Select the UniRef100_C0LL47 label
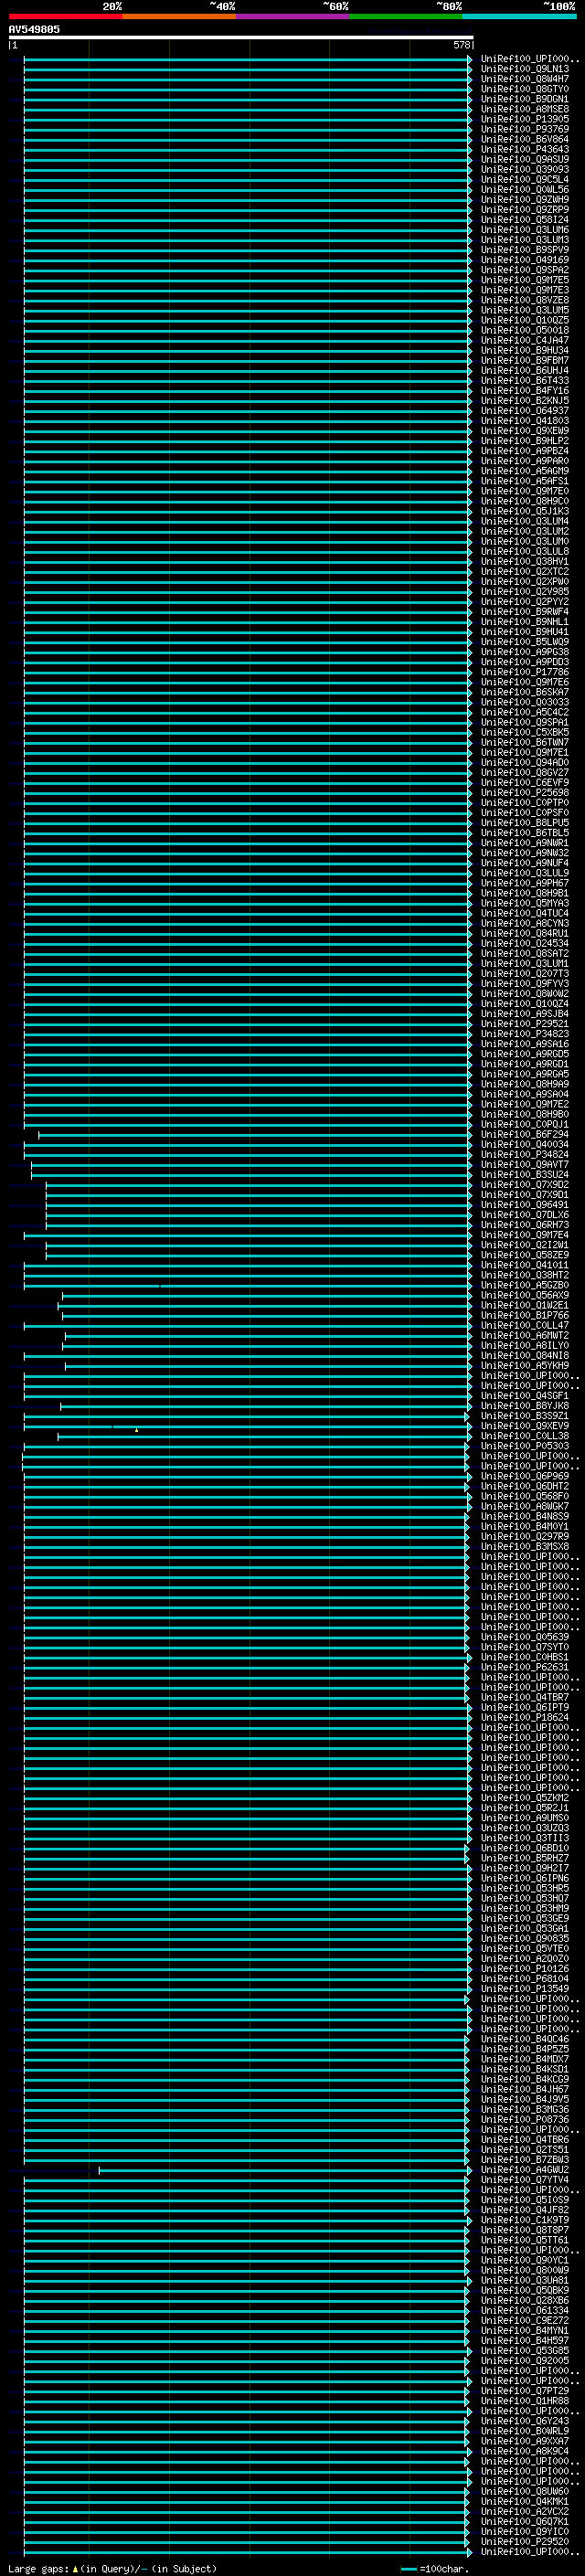 click(525, 1325)
